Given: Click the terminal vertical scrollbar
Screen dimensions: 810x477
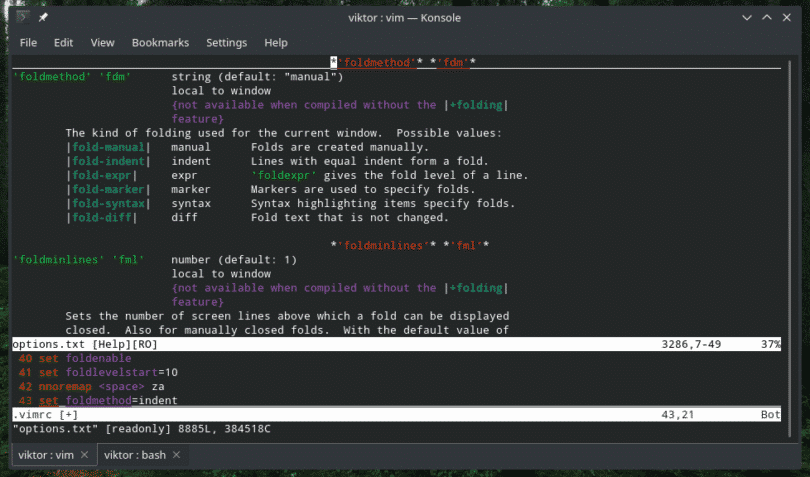Looking at the screenshot, I should pyautogui.click(x=789, y=249).
